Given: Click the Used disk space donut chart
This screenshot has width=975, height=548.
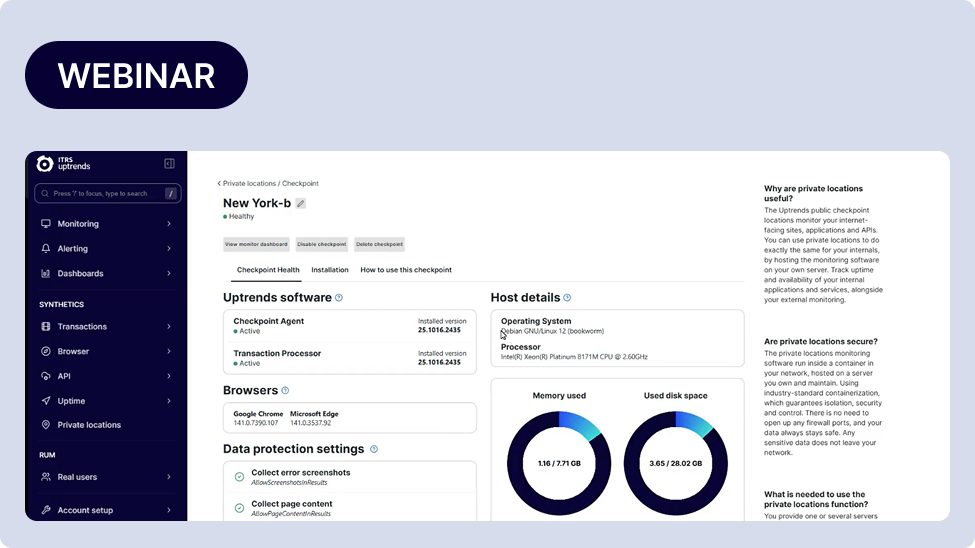Looking at the screenshot, I should point(676,463).
